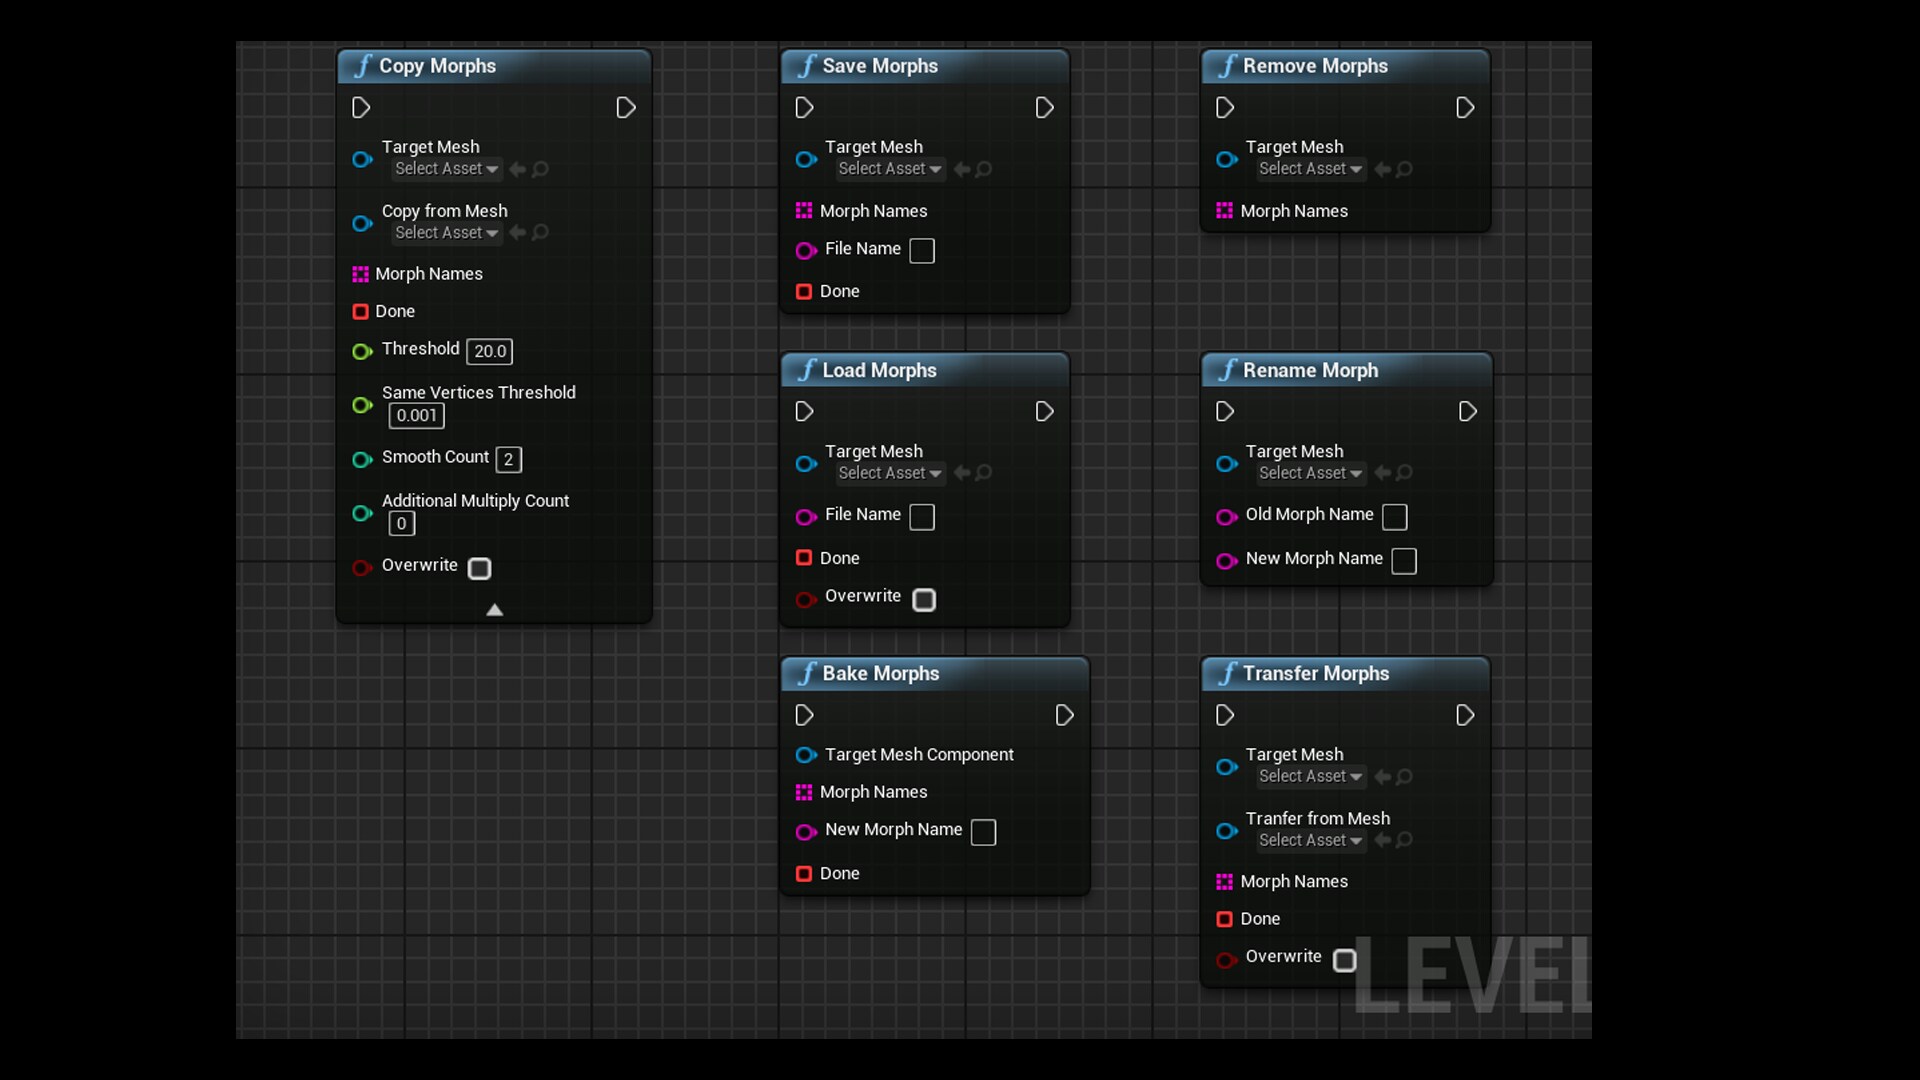Open Tranfer from Mesh Select Asset dropdown
Image resolution: width=1920 pixels, height=1080 pixels.
pos(1310,840)
